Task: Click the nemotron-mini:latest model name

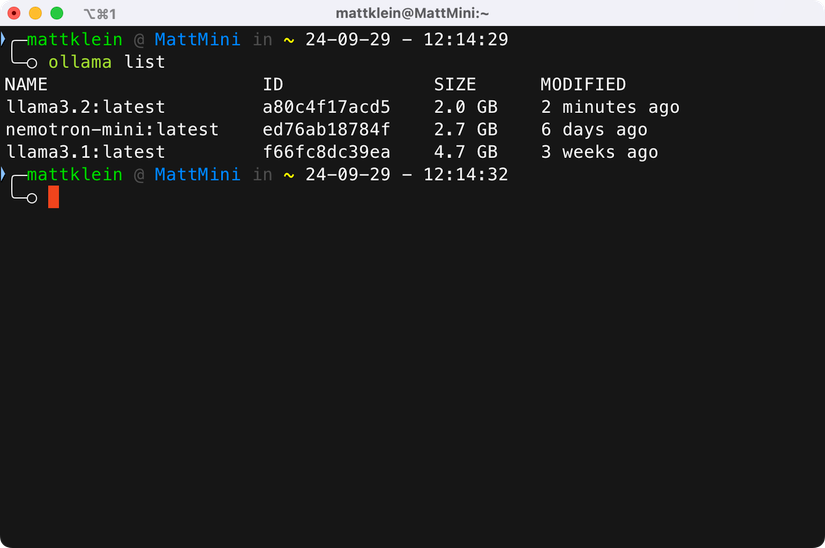Action: tap(112, 129)
